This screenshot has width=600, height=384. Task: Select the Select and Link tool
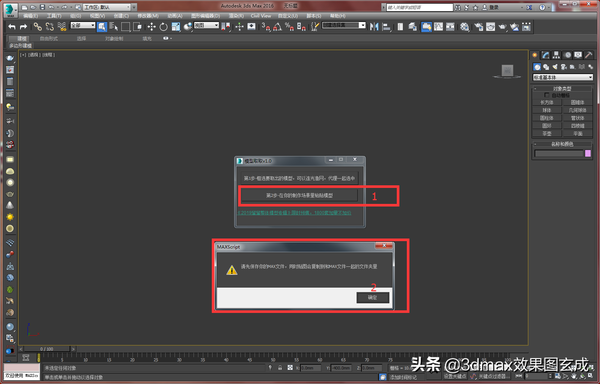[37, 27]
